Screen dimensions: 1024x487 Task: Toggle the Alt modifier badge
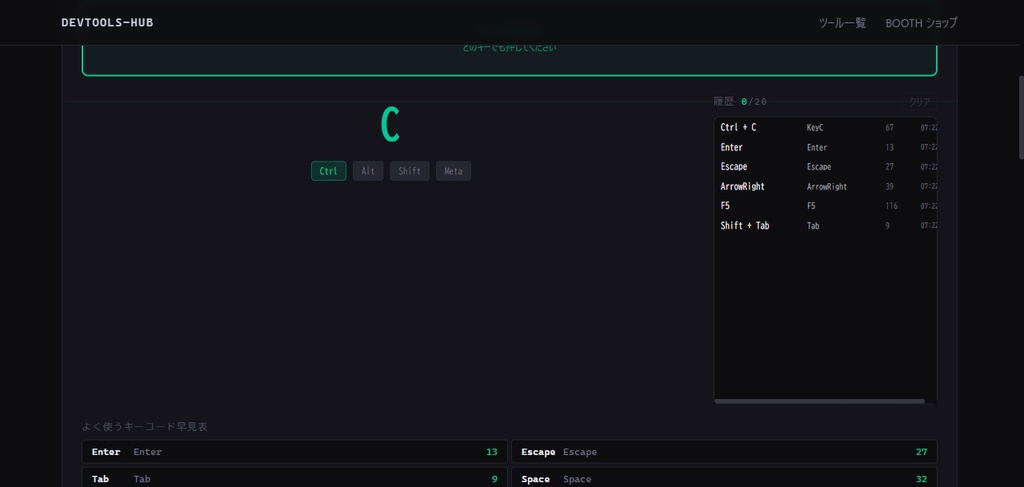368,171
